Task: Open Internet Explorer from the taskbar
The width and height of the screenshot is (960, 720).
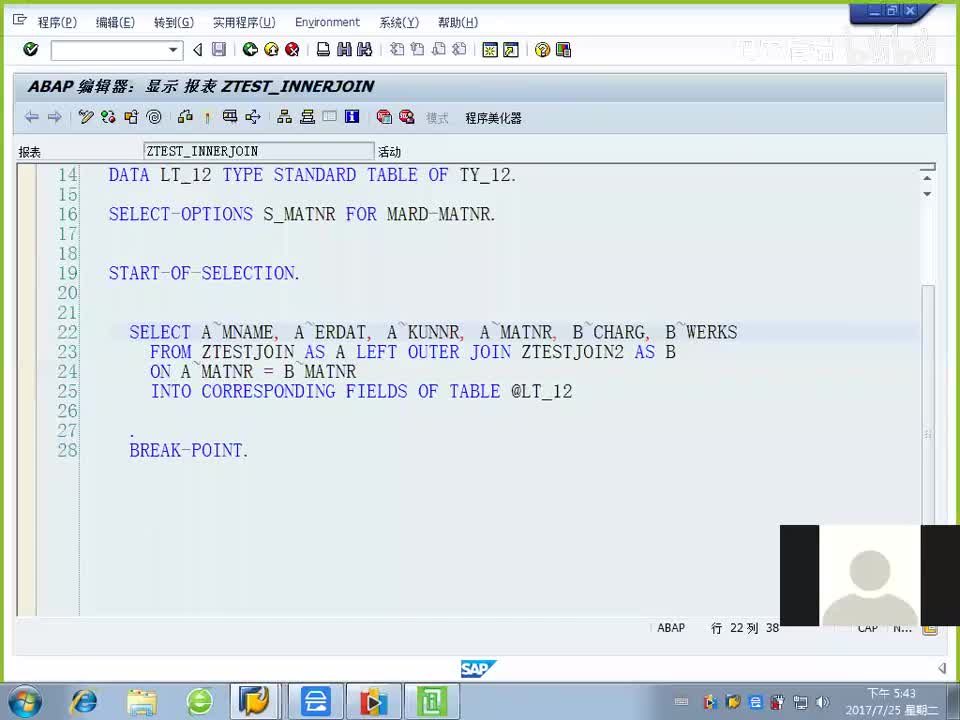Action: (x=84, y=702)
